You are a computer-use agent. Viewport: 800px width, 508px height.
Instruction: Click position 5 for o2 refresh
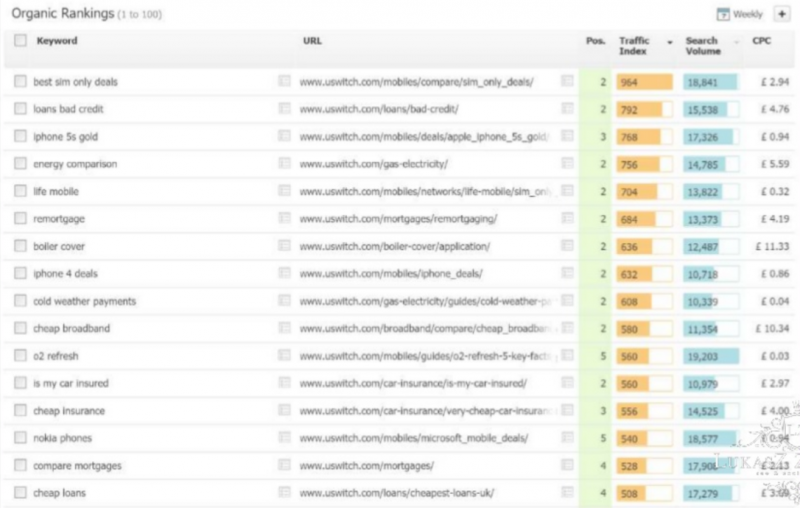pyautogui.click(x=603, y=356)
